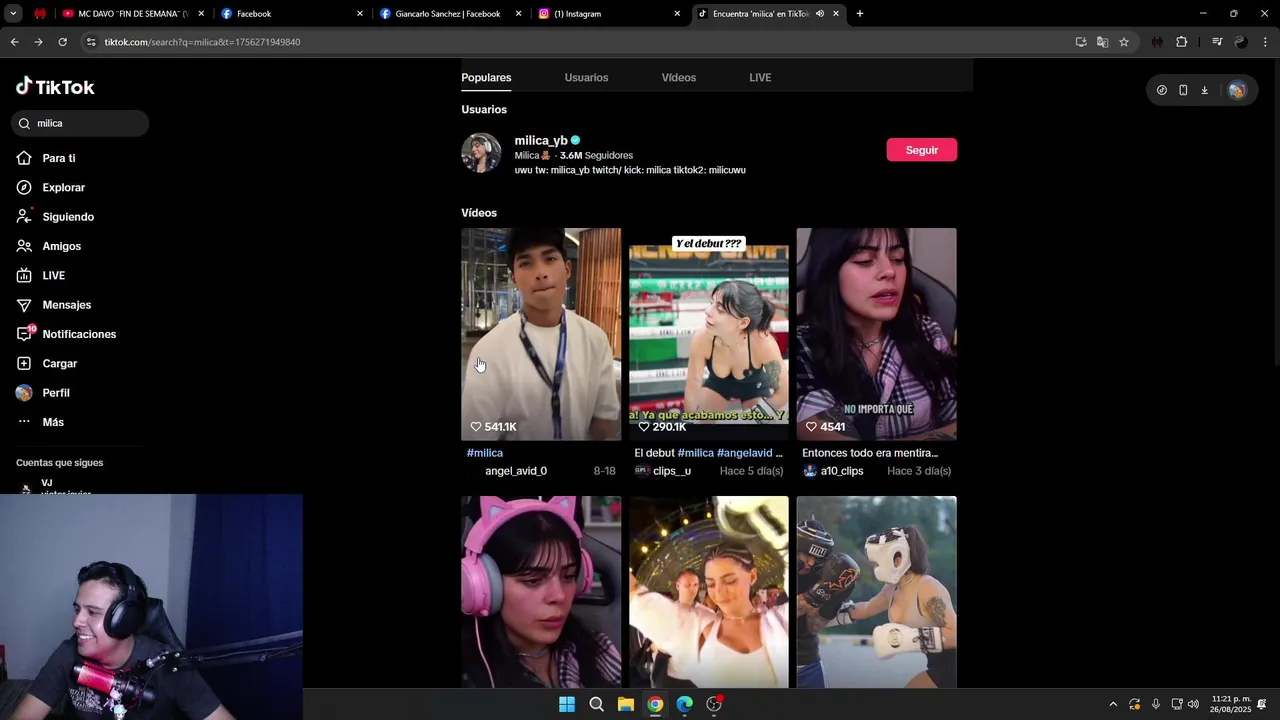Viewport: 1280px width, 720px height.
Task: Open the Explorar page
Action: tap(63, 187)
